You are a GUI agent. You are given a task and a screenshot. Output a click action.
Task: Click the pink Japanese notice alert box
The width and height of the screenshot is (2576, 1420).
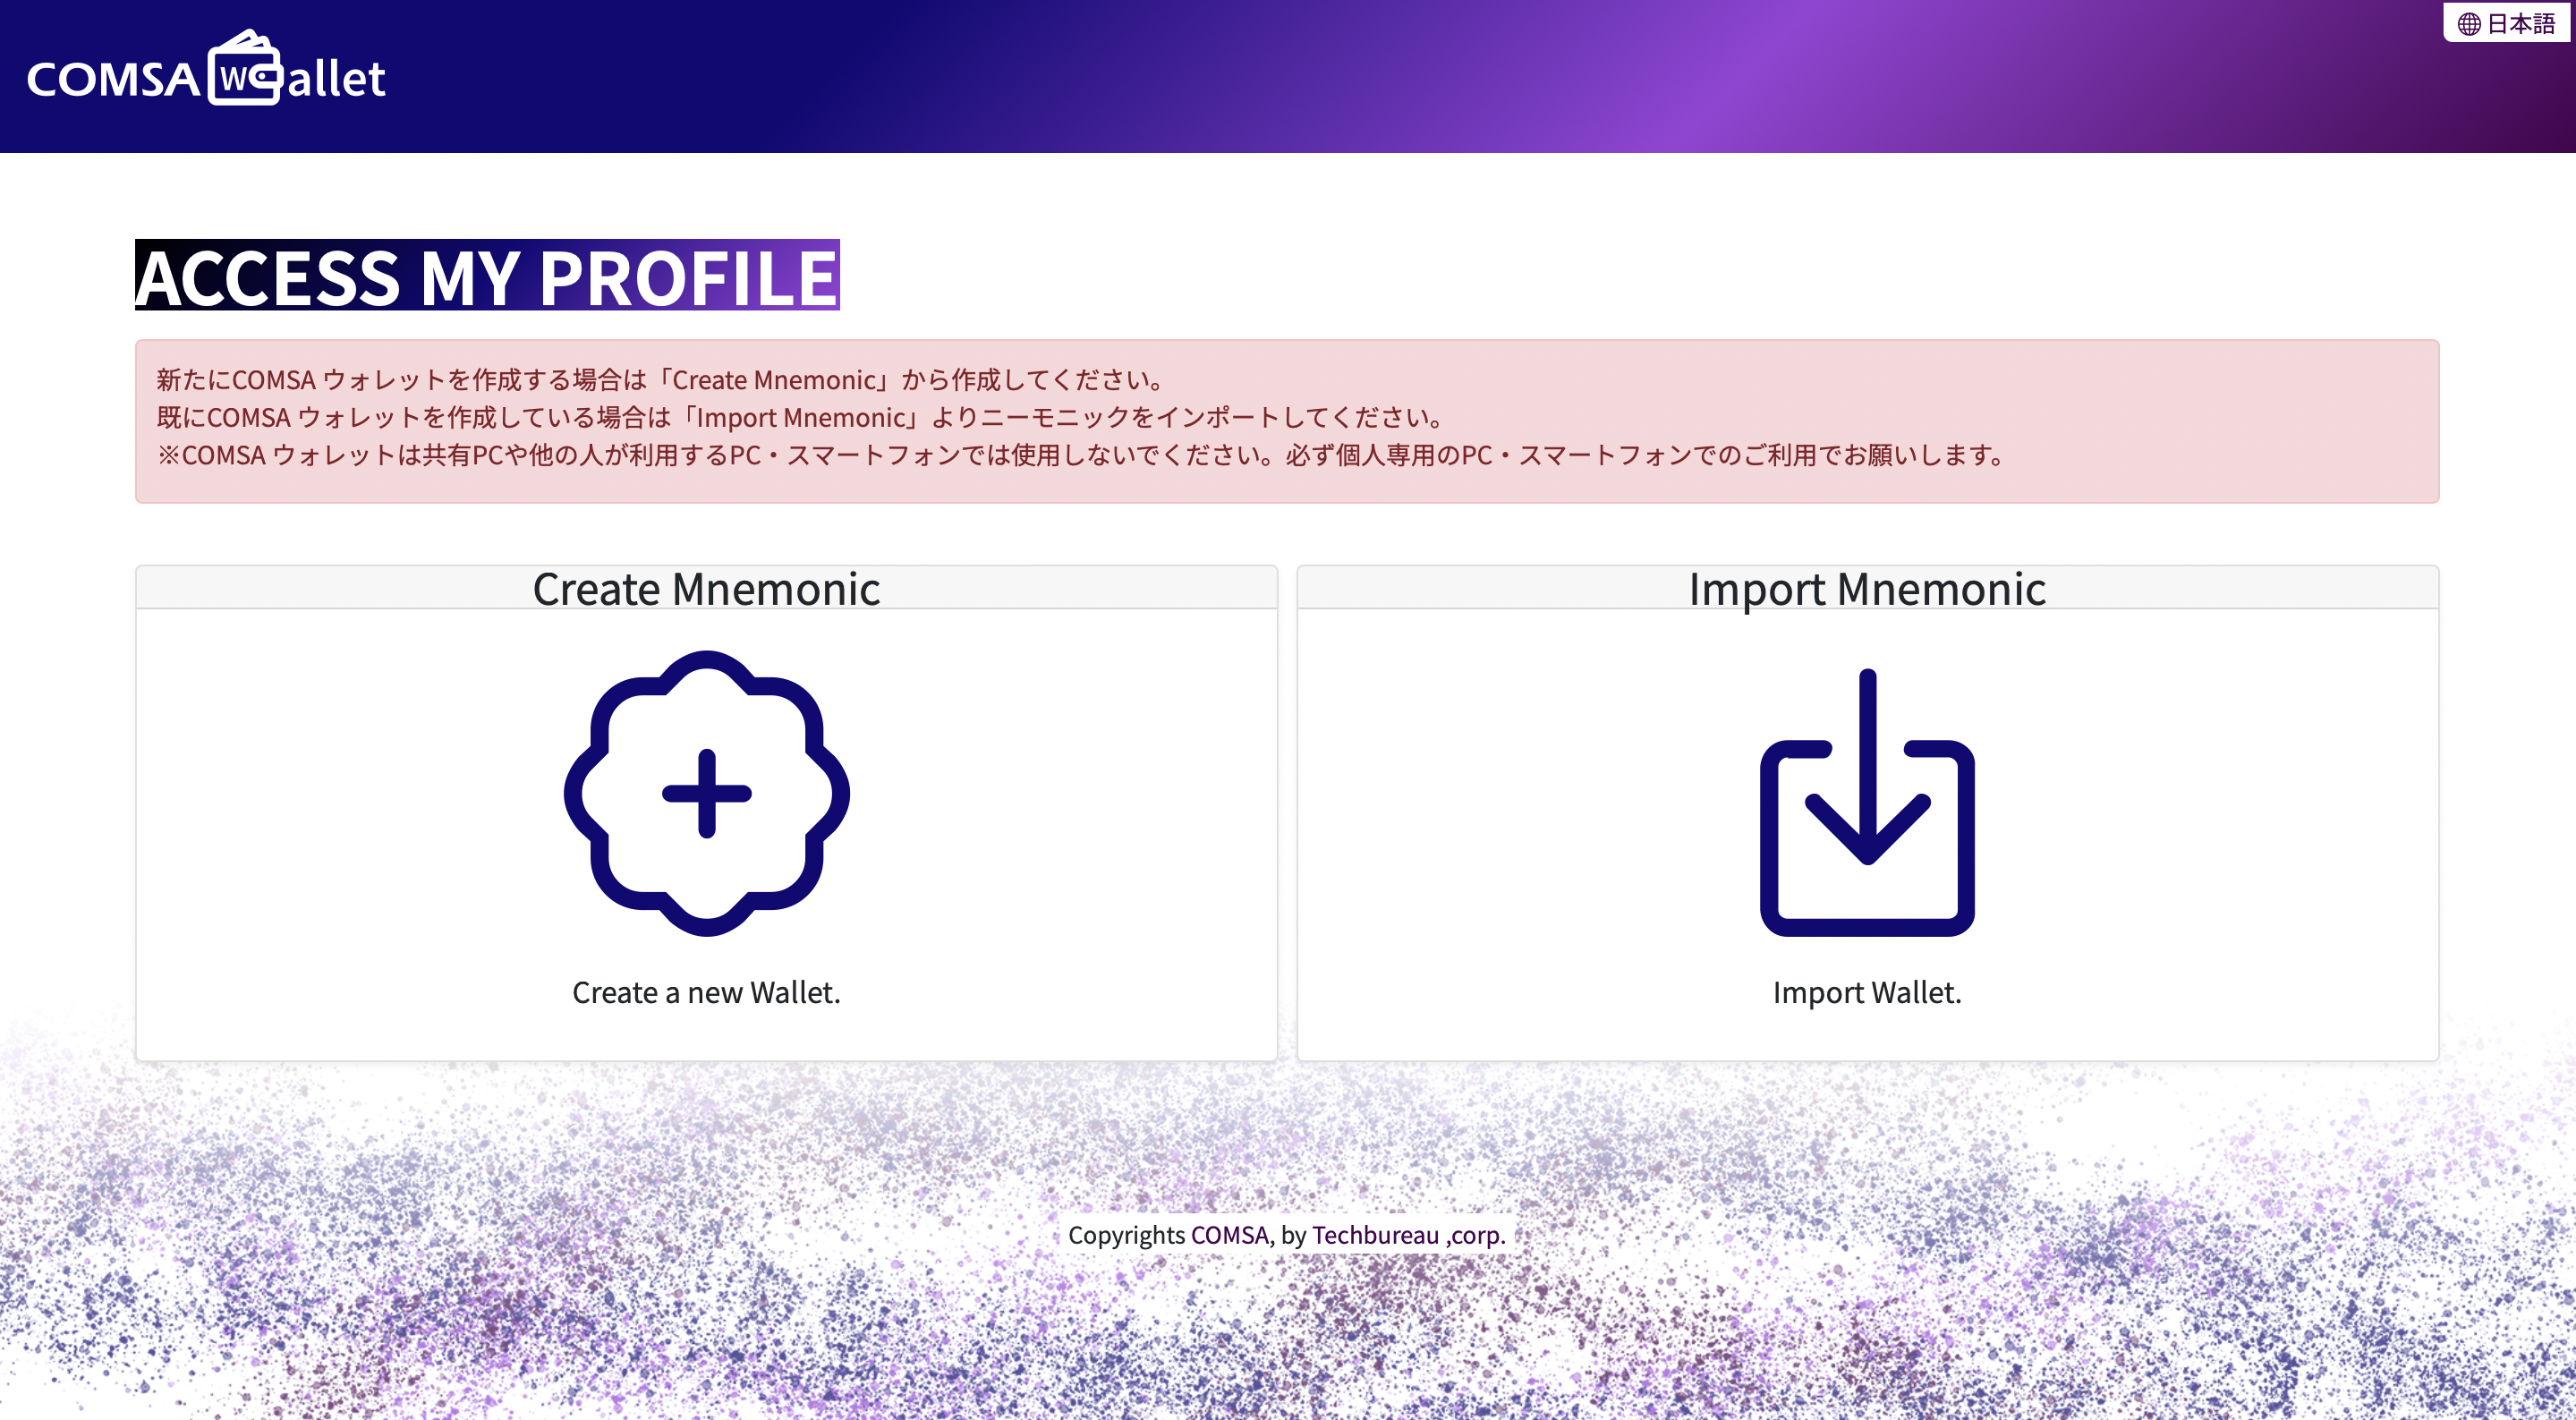[1286, 421]
